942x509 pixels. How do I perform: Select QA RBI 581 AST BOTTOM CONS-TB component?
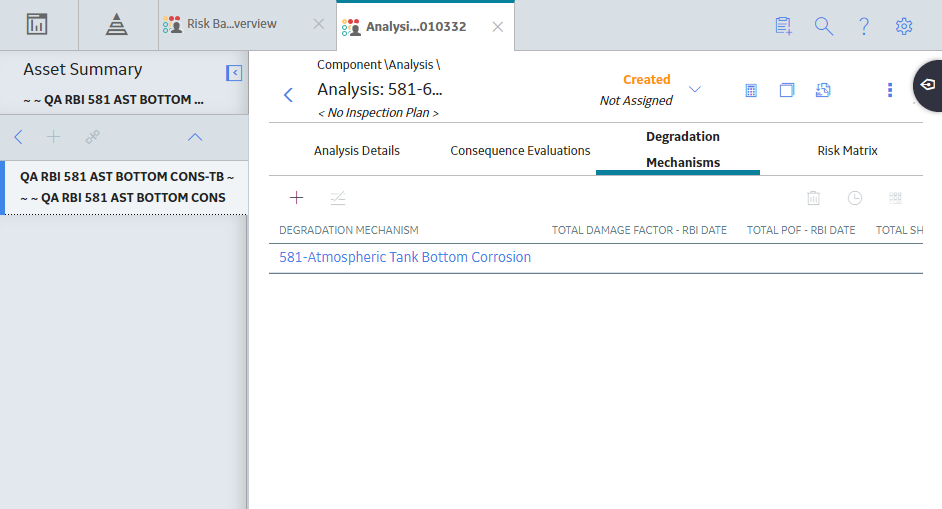pyautogui.click(x=126, y=187)
